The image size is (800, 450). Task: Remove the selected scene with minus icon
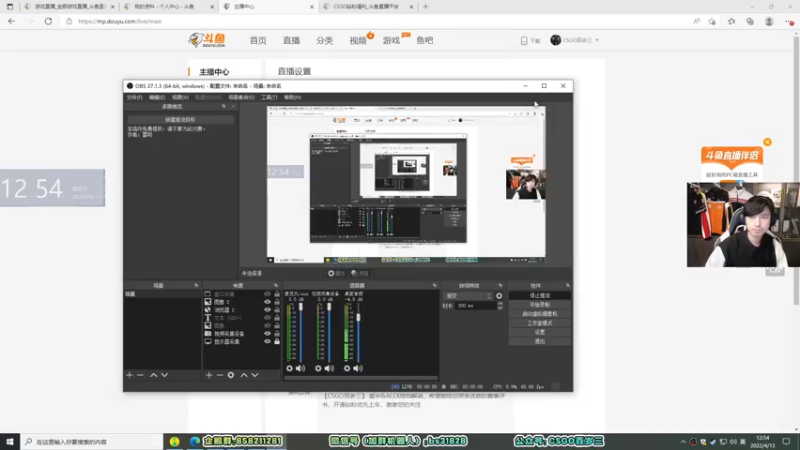coord(140,375)
